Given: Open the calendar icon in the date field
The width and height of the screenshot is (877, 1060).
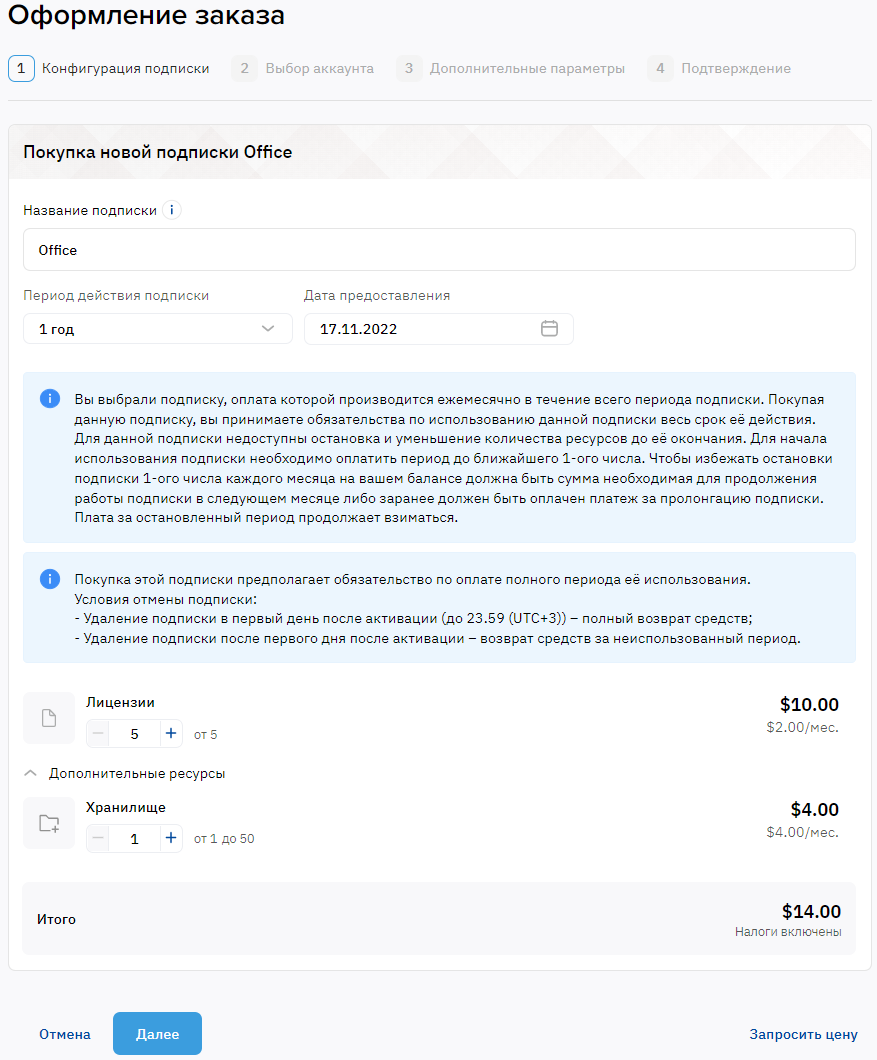Looking at the screenshot, I should click(x=549, y=329).
